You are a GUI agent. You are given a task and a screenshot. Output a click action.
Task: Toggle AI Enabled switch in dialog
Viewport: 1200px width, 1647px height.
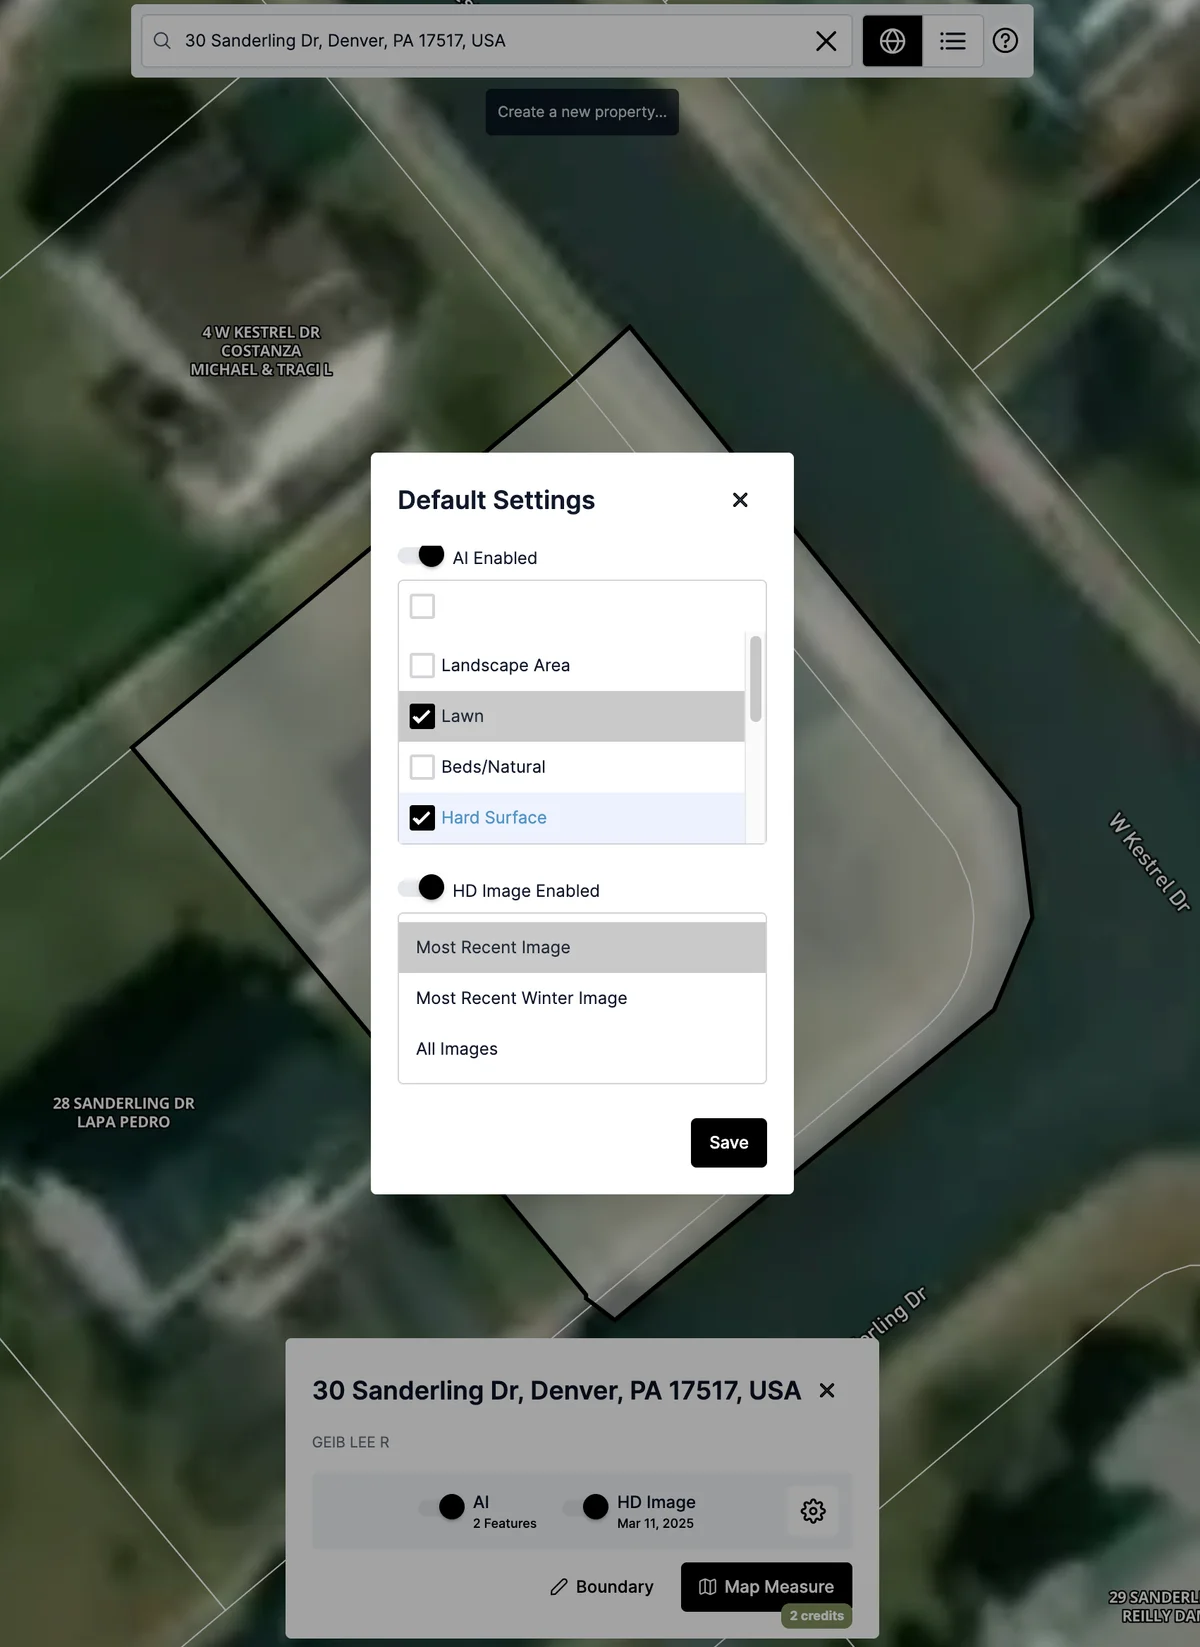pyautogui.click(x=421, y=556)
